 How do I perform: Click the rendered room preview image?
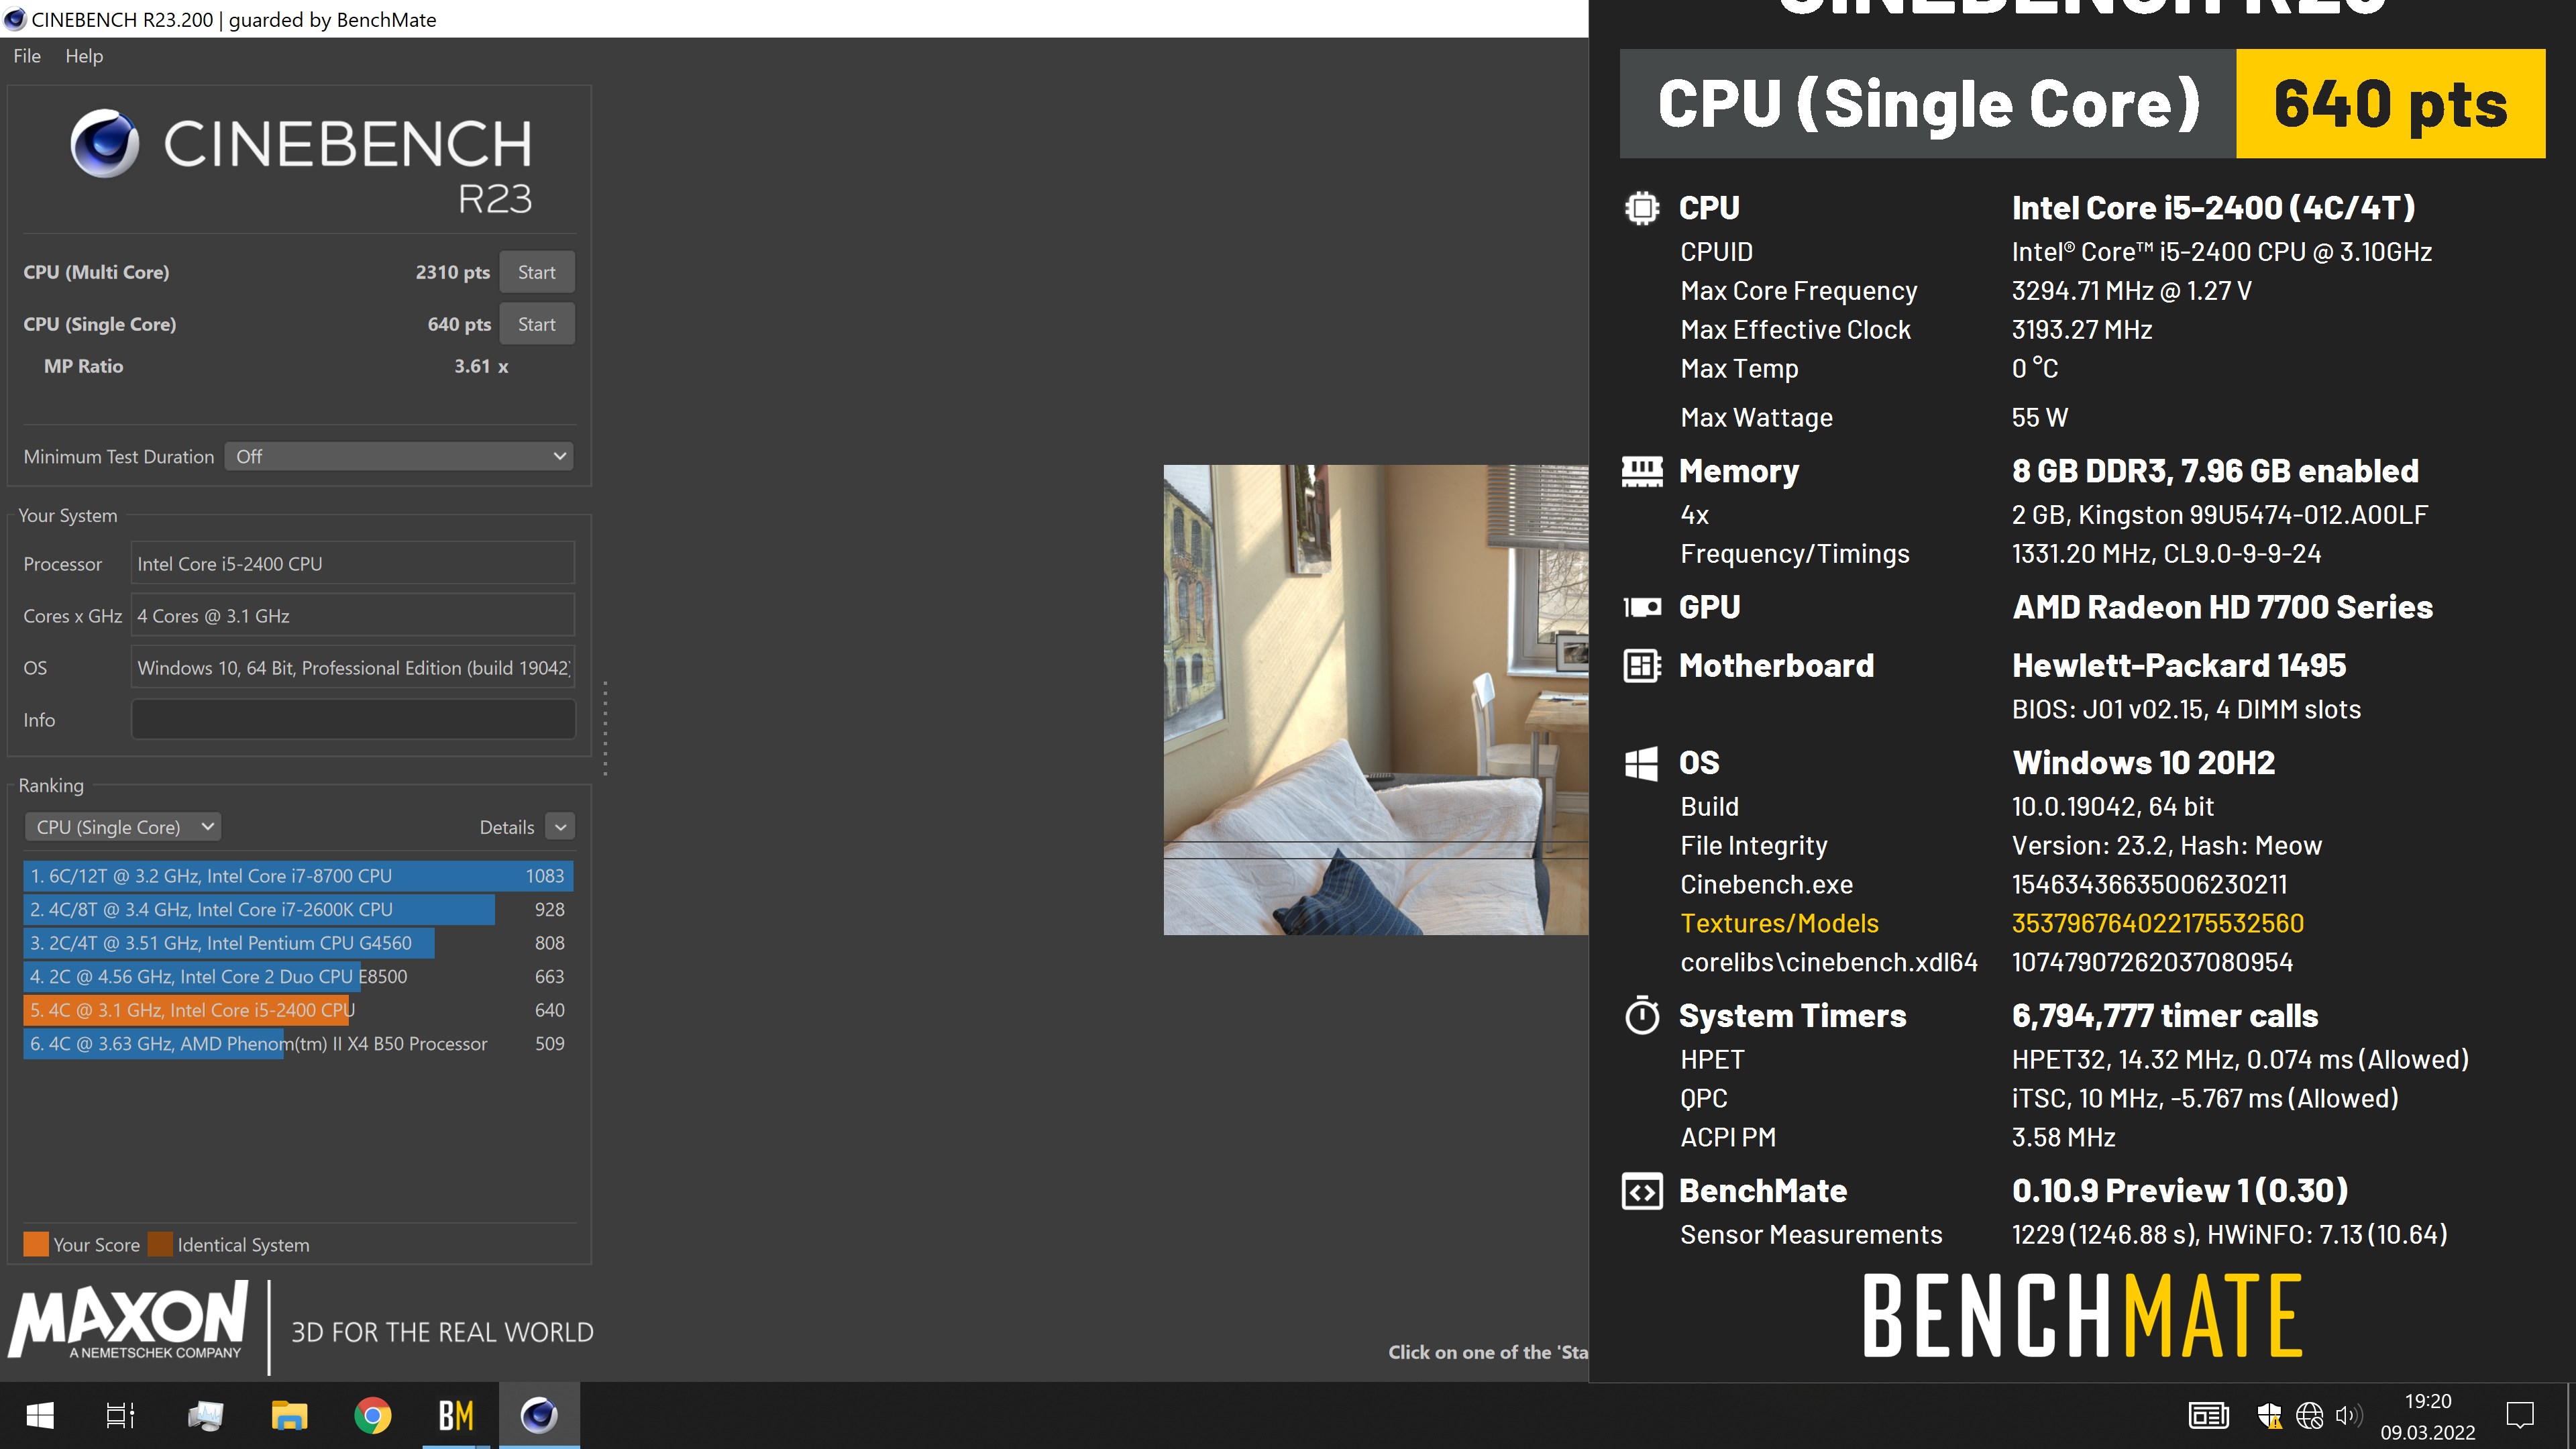pos(1375,700)
